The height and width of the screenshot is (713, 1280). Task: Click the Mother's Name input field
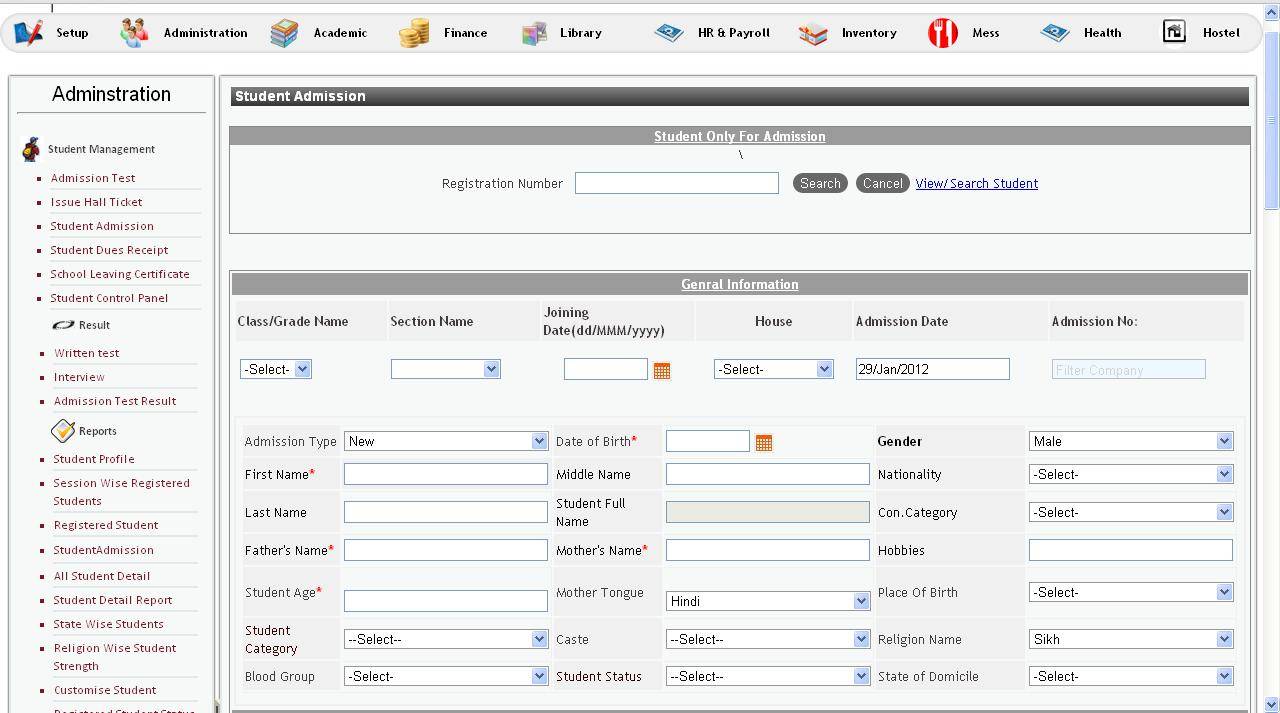[768, 550]
